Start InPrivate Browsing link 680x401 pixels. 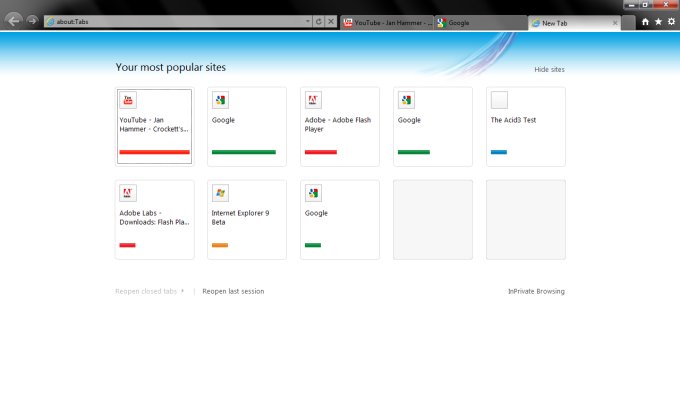[x=536, y=291]
